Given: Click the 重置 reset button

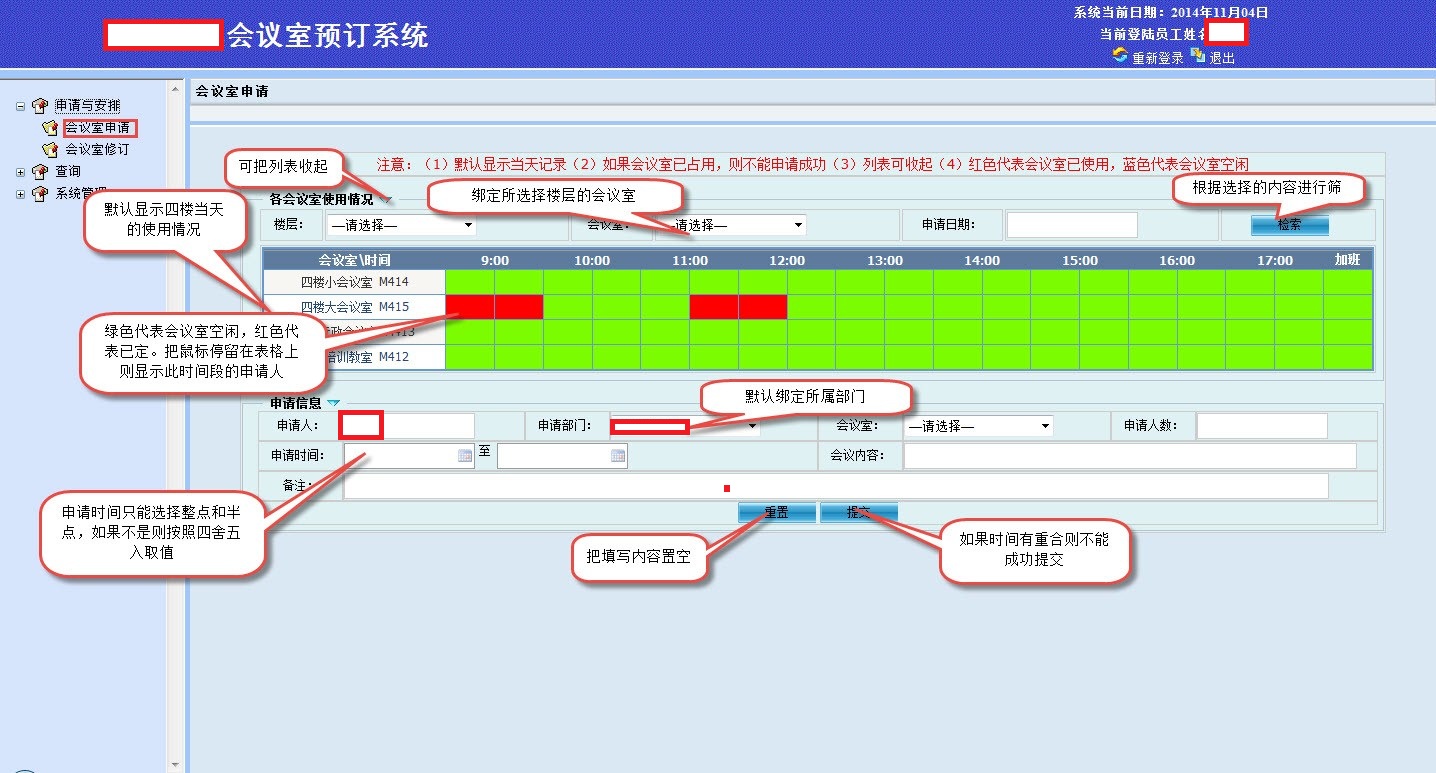Looking at the screenshot, I should [777, 512].
